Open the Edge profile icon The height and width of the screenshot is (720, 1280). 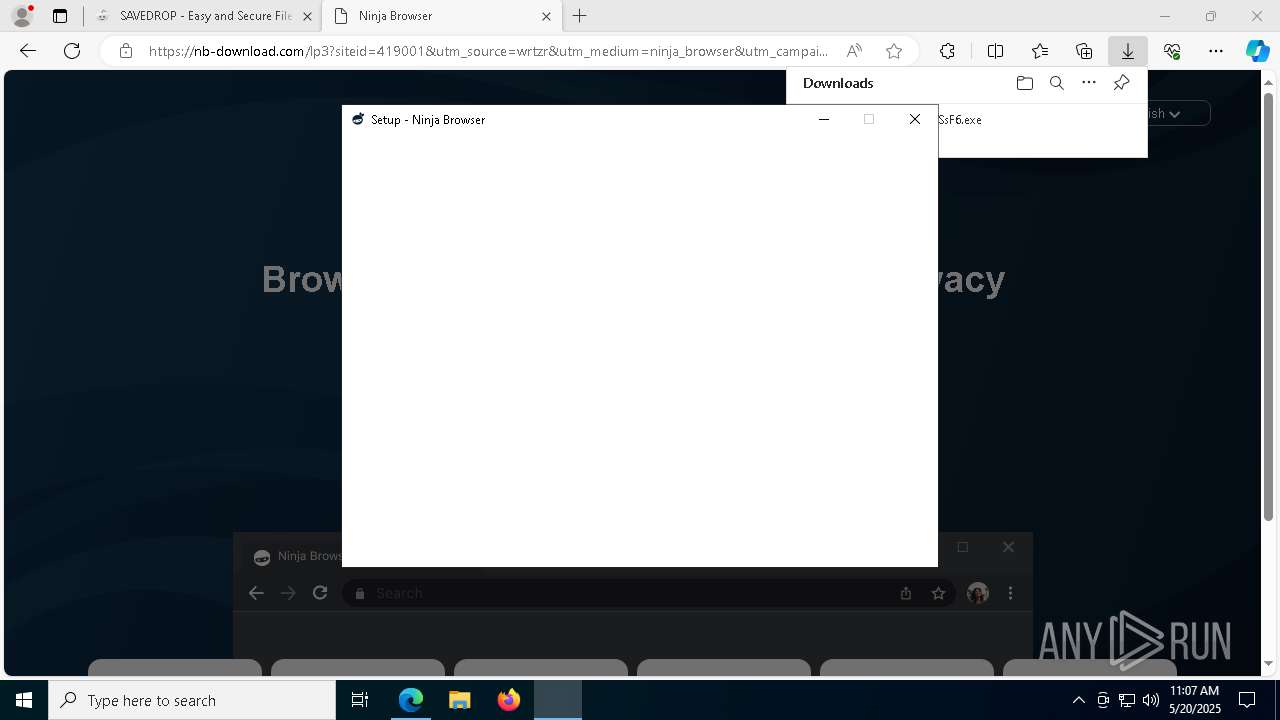21,16
